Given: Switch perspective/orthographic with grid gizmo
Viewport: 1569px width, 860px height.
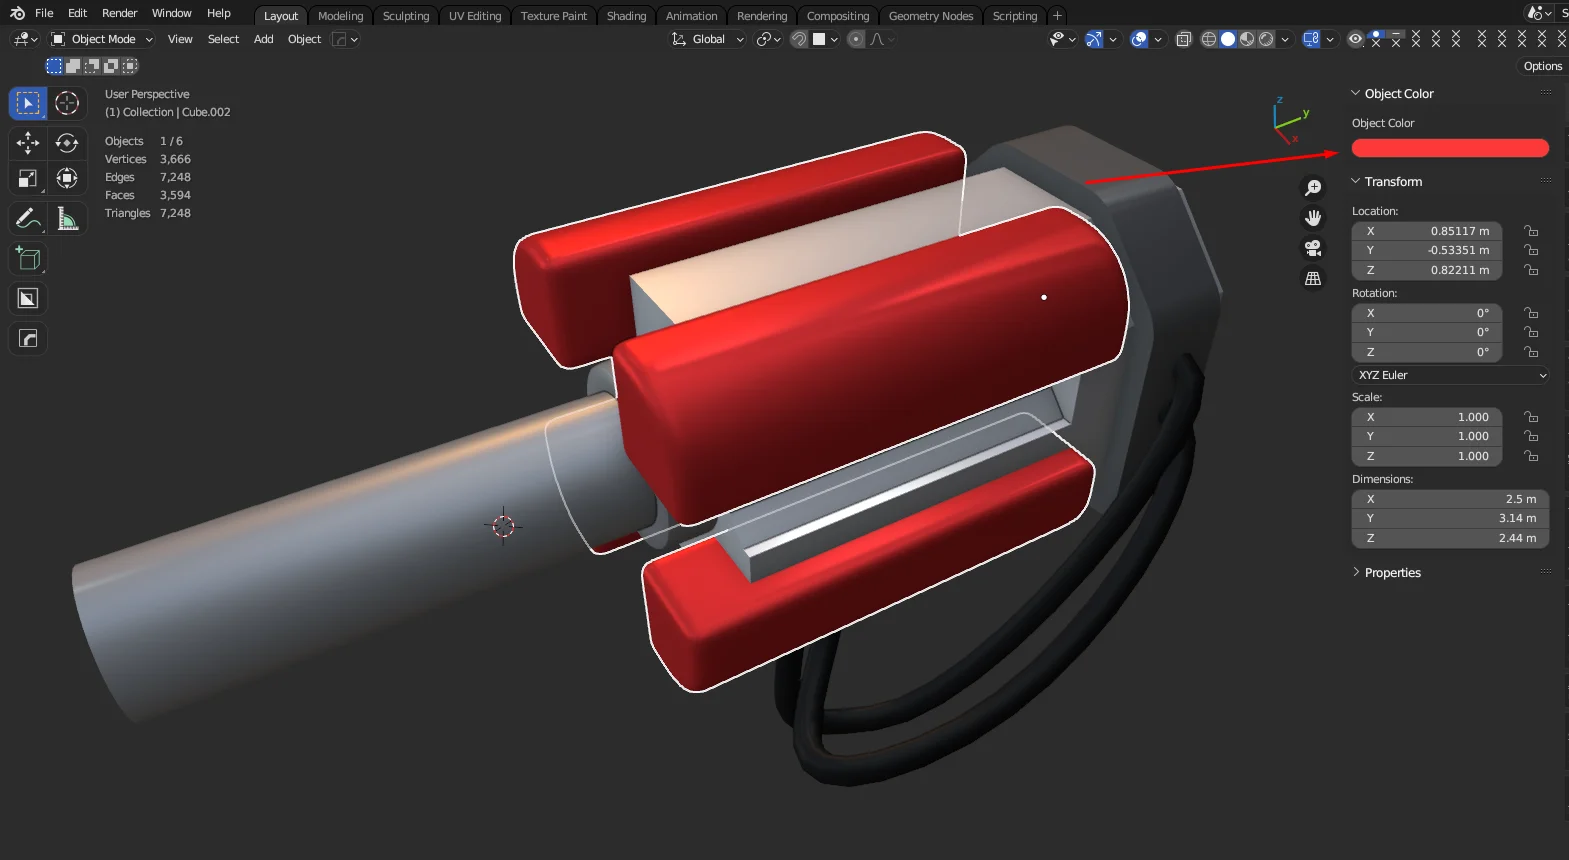Looking at the screenshot, I should (x=1313, y=278).
